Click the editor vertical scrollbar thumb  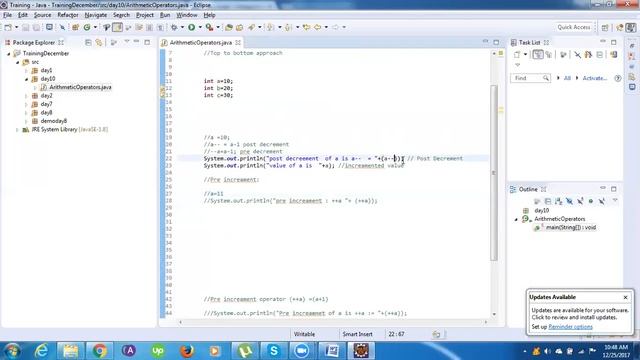pyautogui.click(x=494, y=173)
